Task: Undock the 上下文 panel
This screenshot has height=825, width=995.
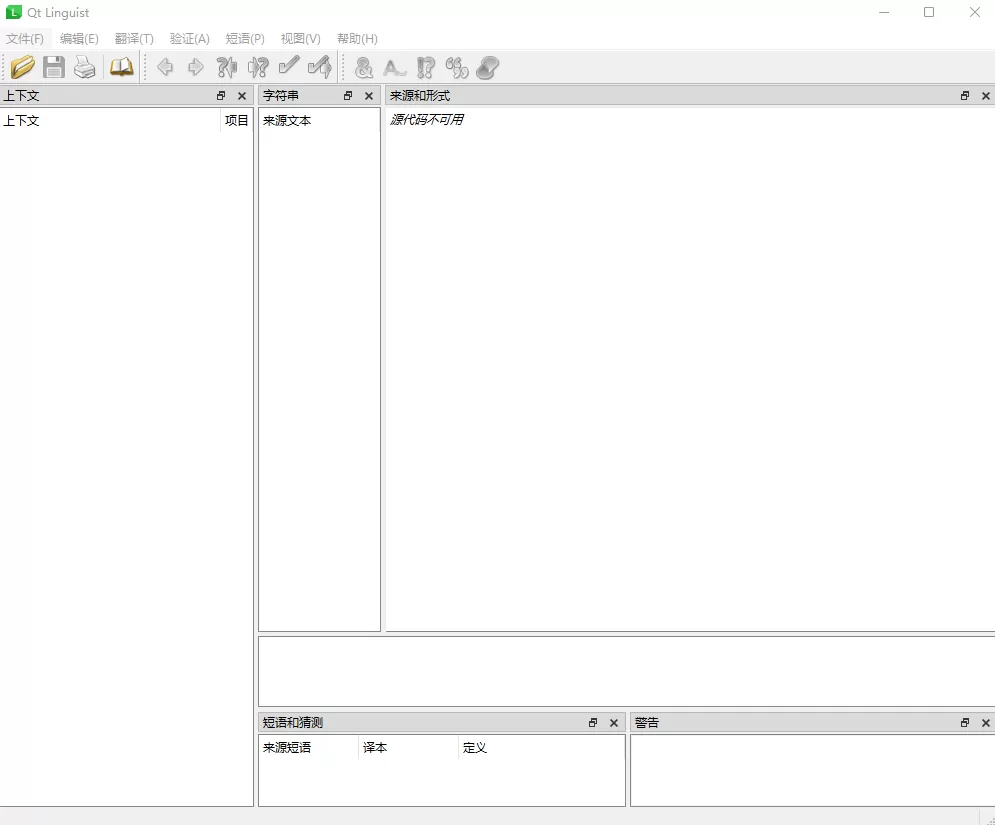Action: pos(221,95)
